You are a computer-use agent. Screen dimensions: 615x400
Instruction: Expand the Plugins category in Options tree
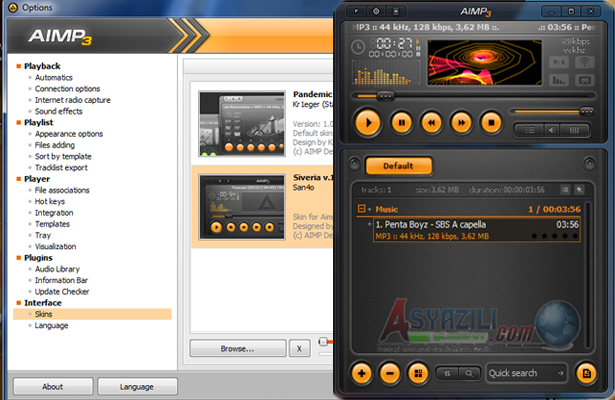coord(38,258)
